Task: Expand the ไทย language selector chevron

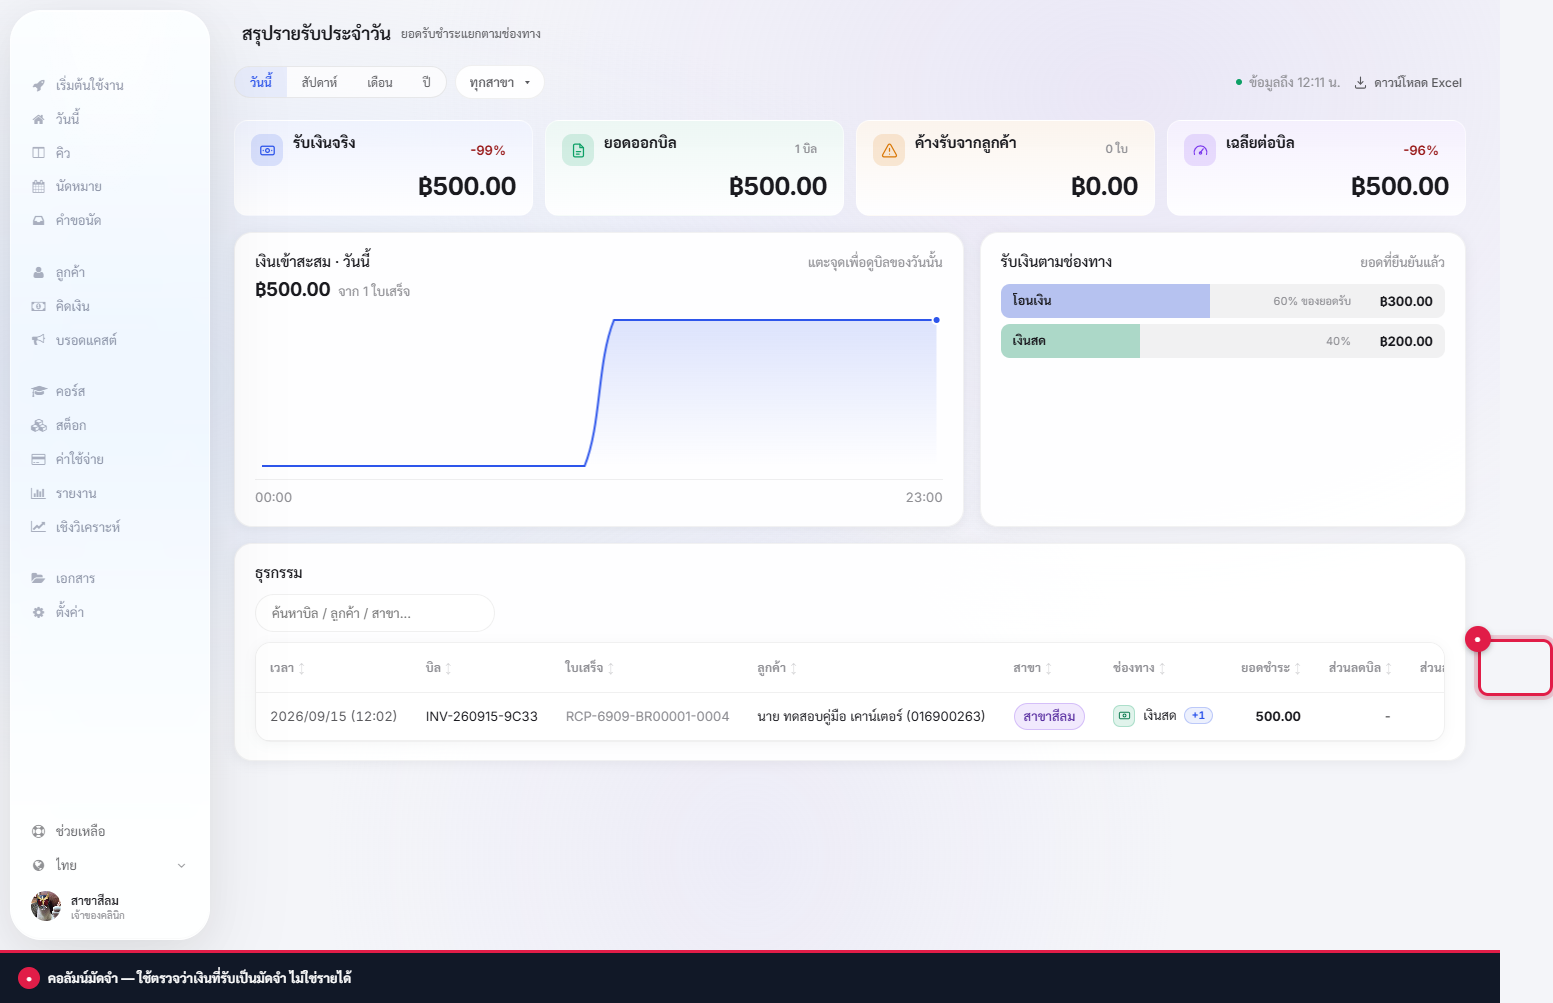Action: 181,866
